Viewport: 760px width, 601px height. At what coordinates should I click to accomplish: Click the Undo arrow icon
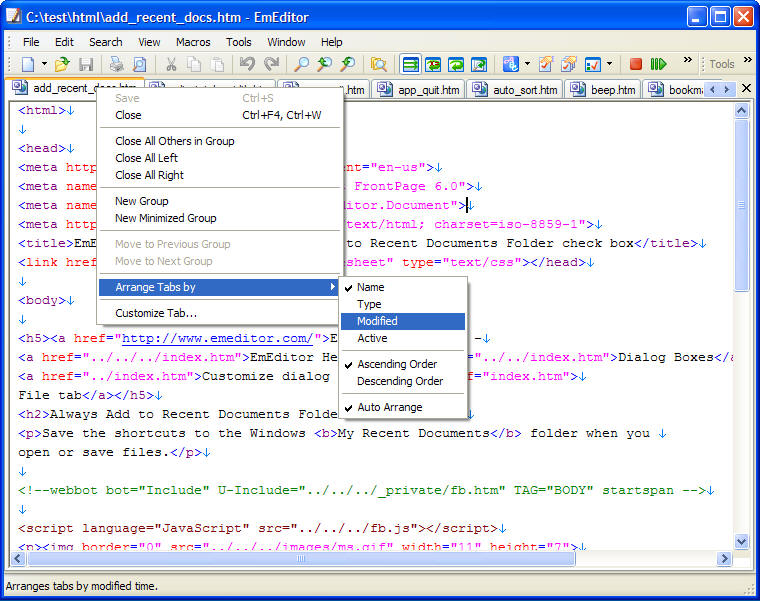coord(247,64)
